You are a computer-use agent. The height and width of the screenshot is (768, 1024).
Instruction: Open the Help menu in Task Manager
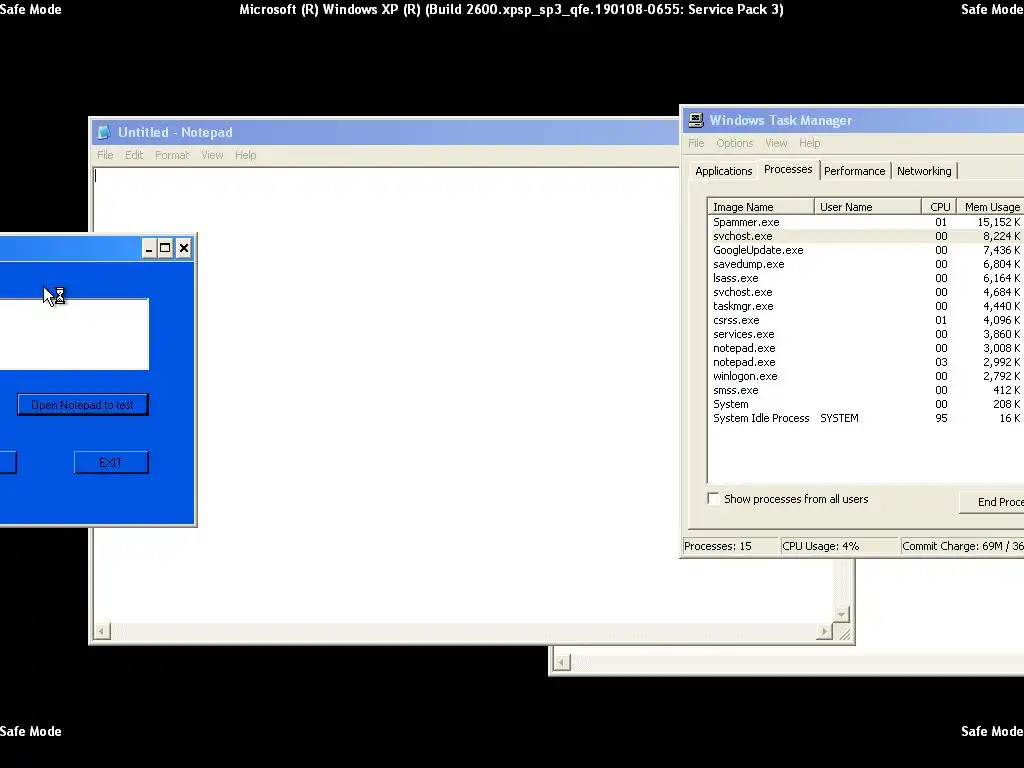[809, 143]
